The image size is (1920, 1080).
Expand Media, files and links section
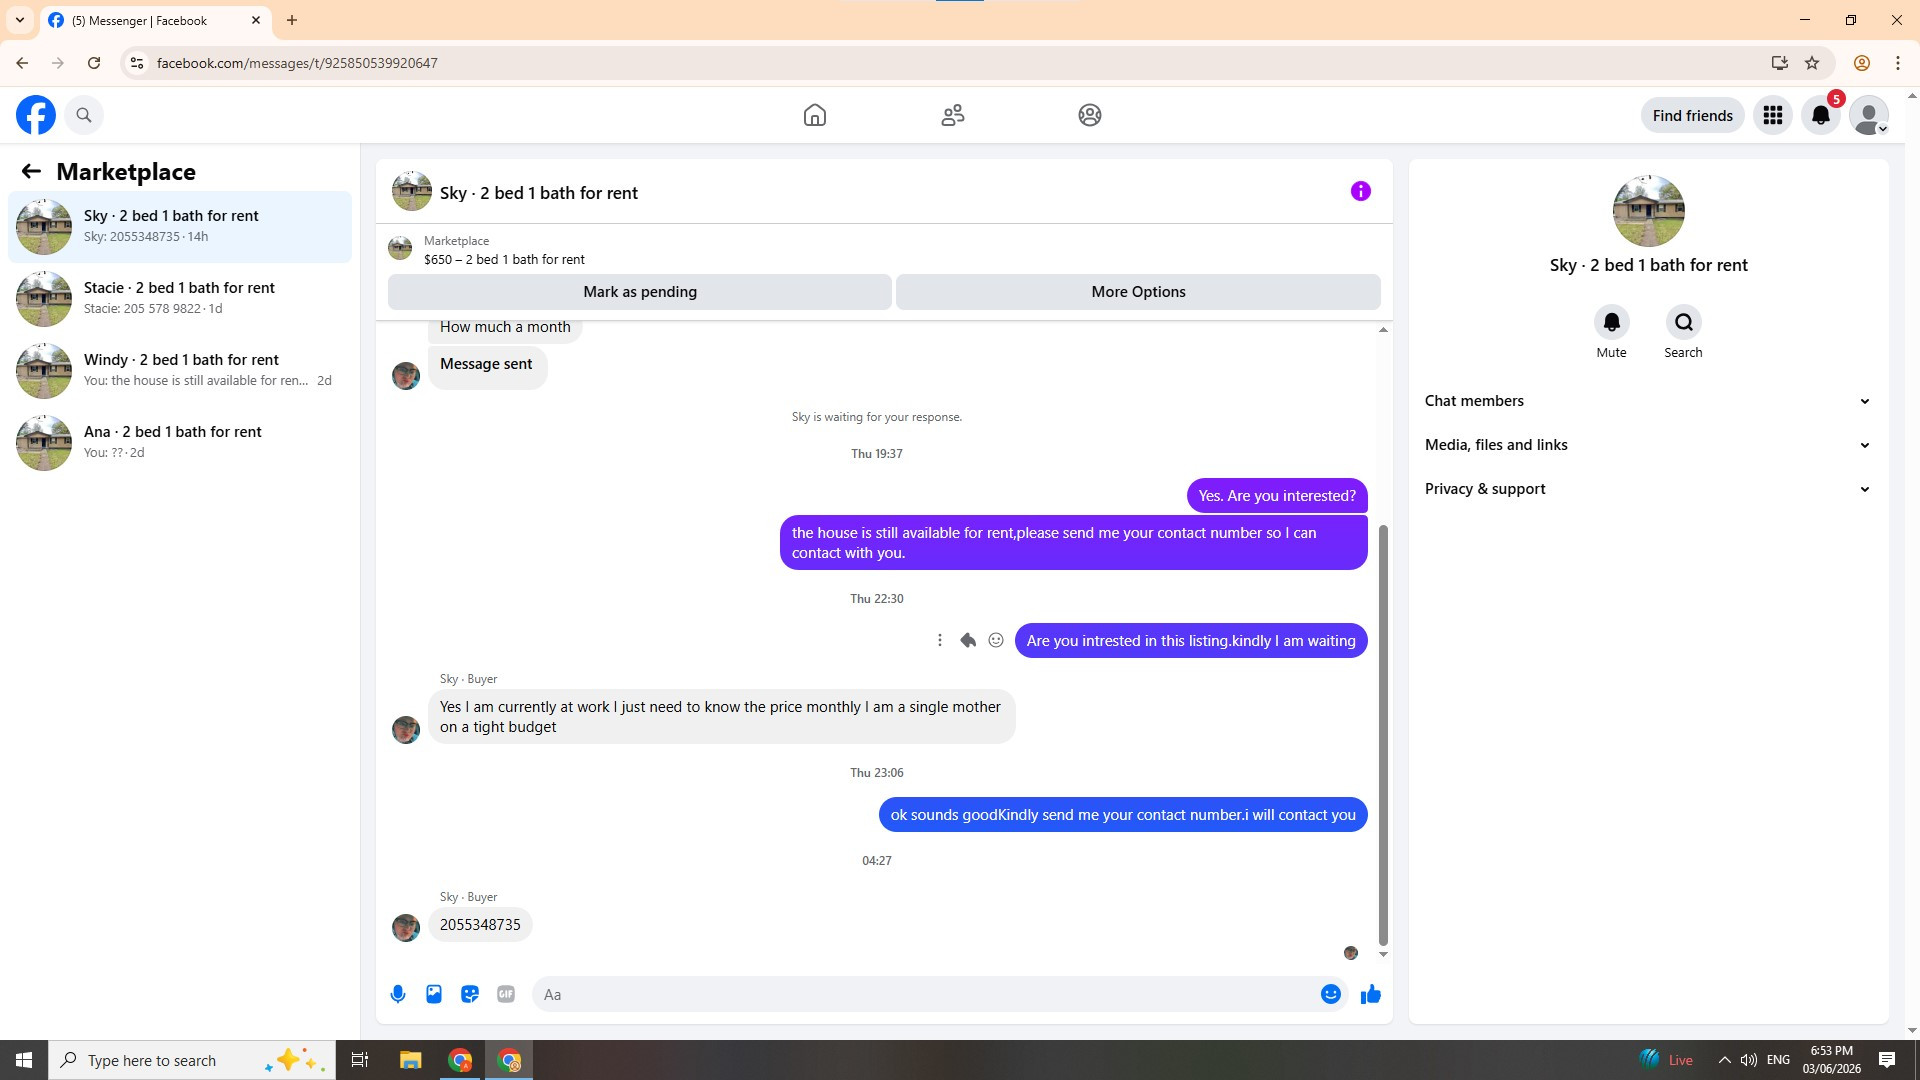pyautogui.click(x=1648, y=445)
